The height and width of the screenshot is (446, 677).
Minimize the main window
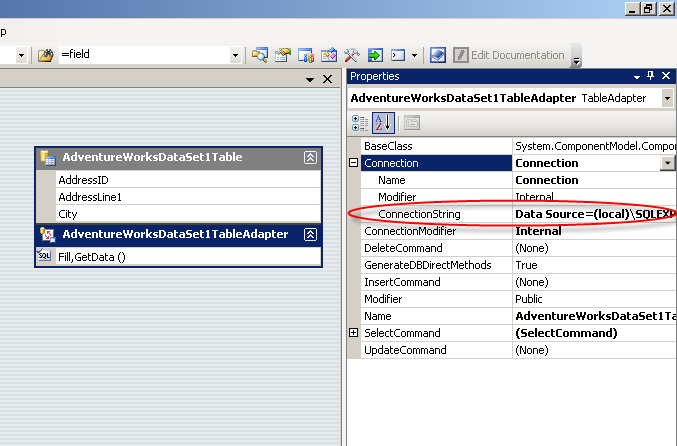coord(632,9)
